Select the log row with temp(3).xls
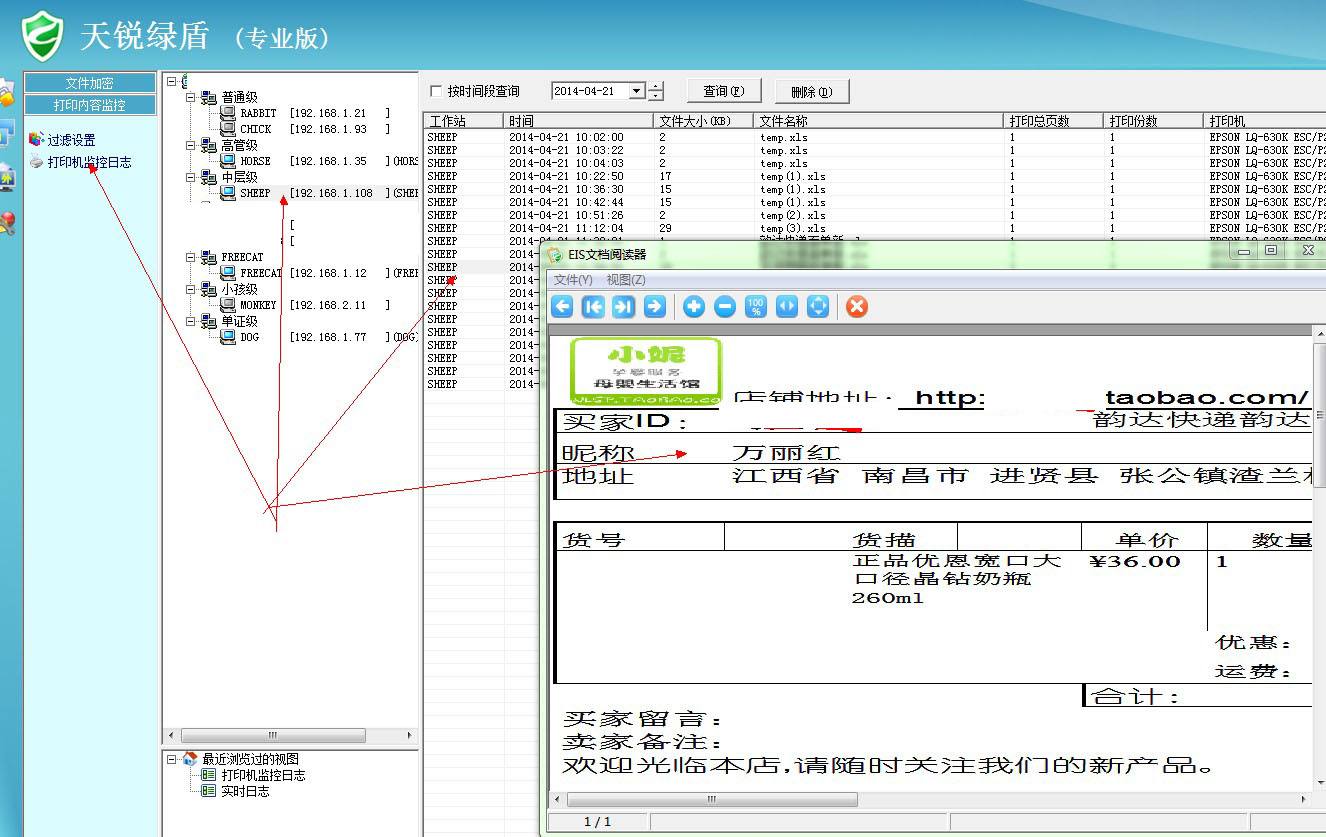Screen dimensions: 1326x837 coord(874,228)
